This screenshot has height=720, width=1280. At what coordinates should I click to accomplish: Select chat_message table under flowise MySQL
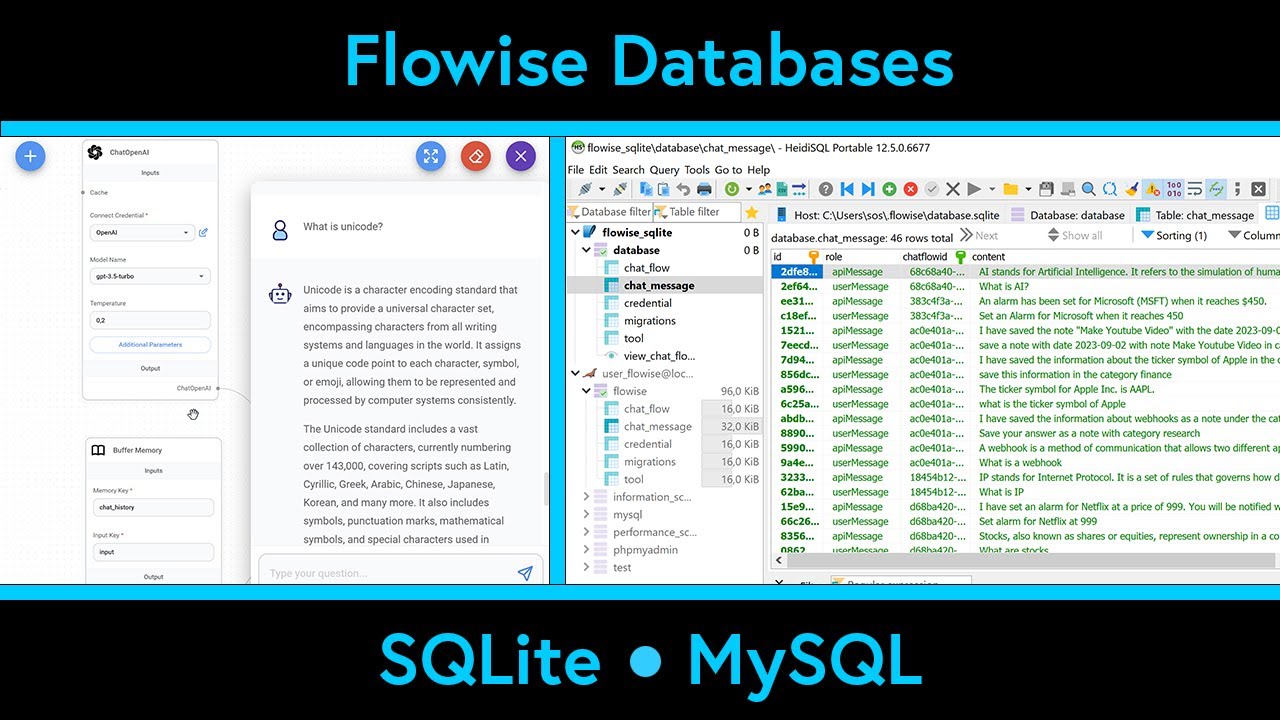pos(657,426)
